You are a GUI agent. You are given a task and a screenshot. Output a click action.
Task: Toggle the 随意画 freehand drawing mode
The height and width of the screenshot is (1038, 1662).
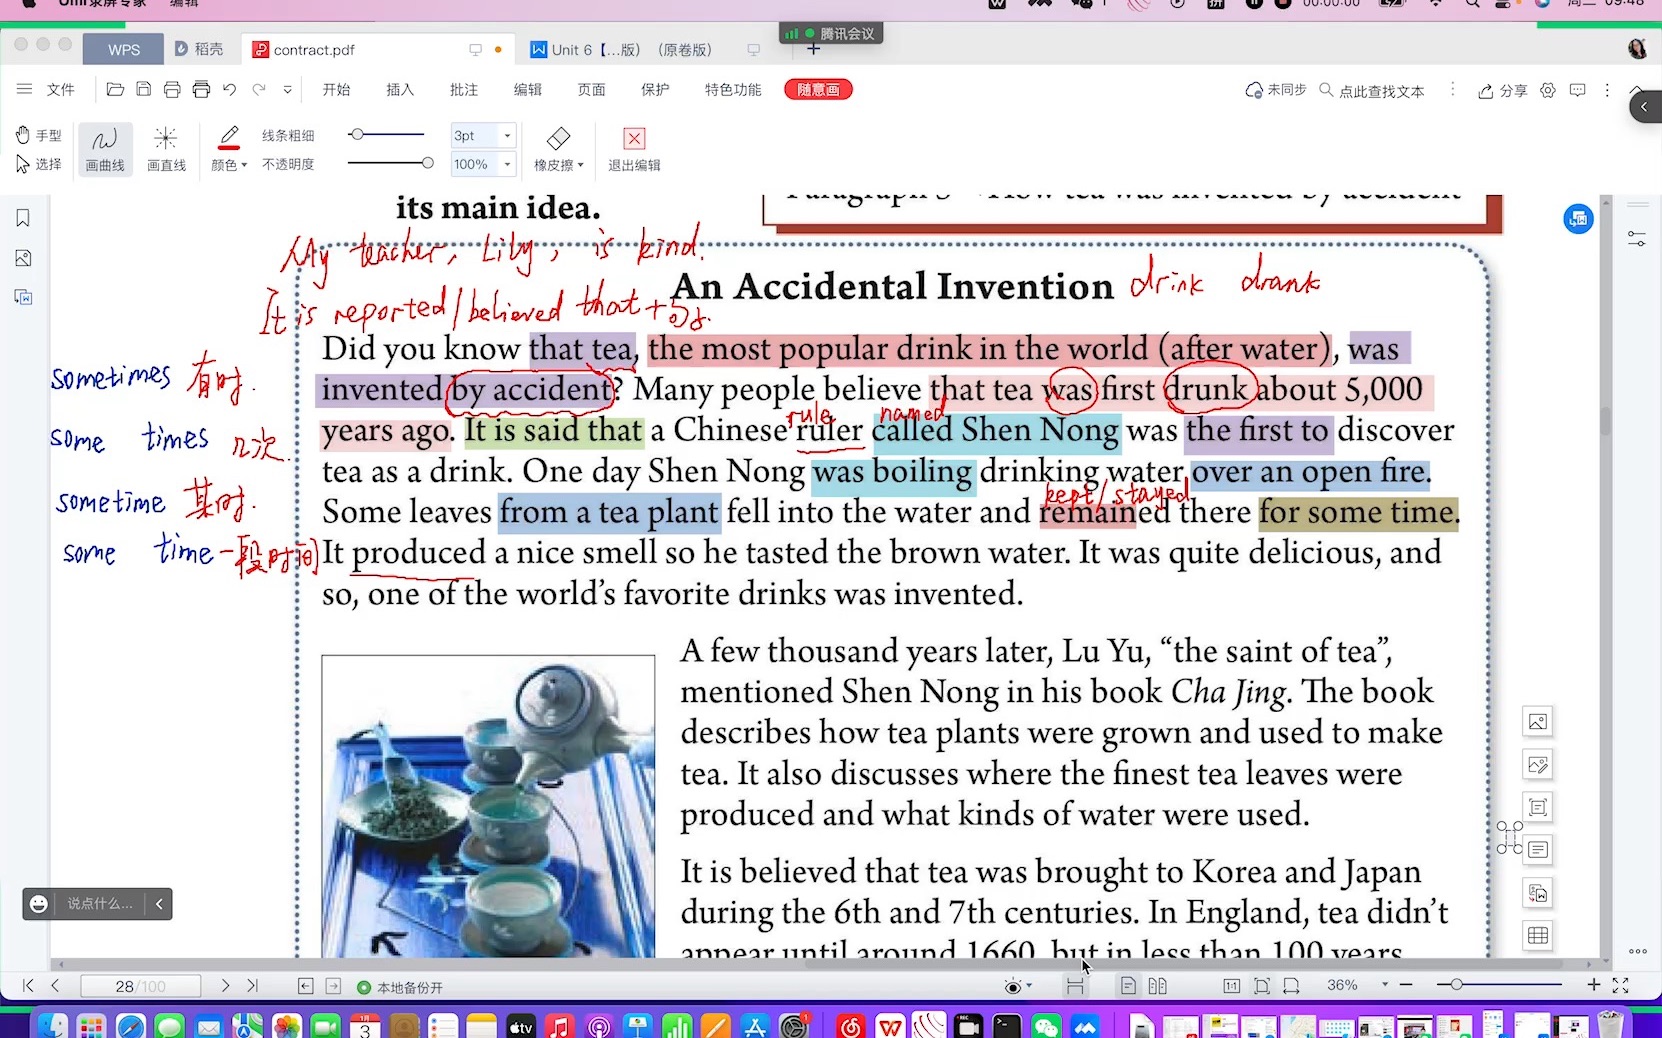coord(818,90)
